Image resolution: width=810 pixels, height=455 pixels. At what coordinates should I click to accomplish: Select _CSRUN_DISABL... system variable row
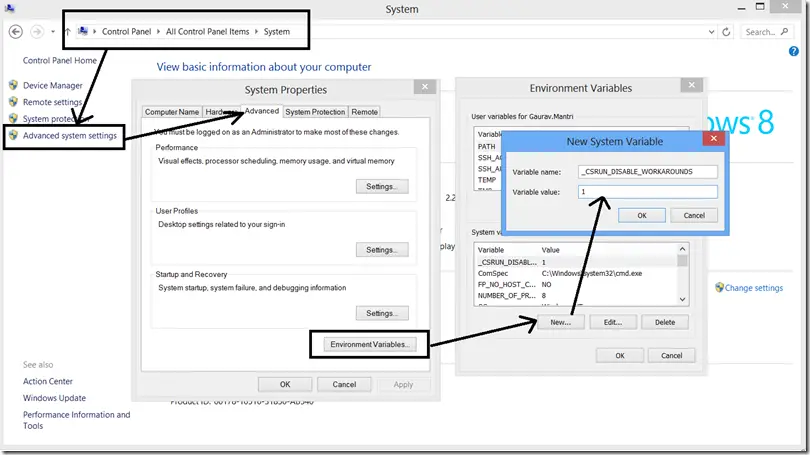point(576,262)
